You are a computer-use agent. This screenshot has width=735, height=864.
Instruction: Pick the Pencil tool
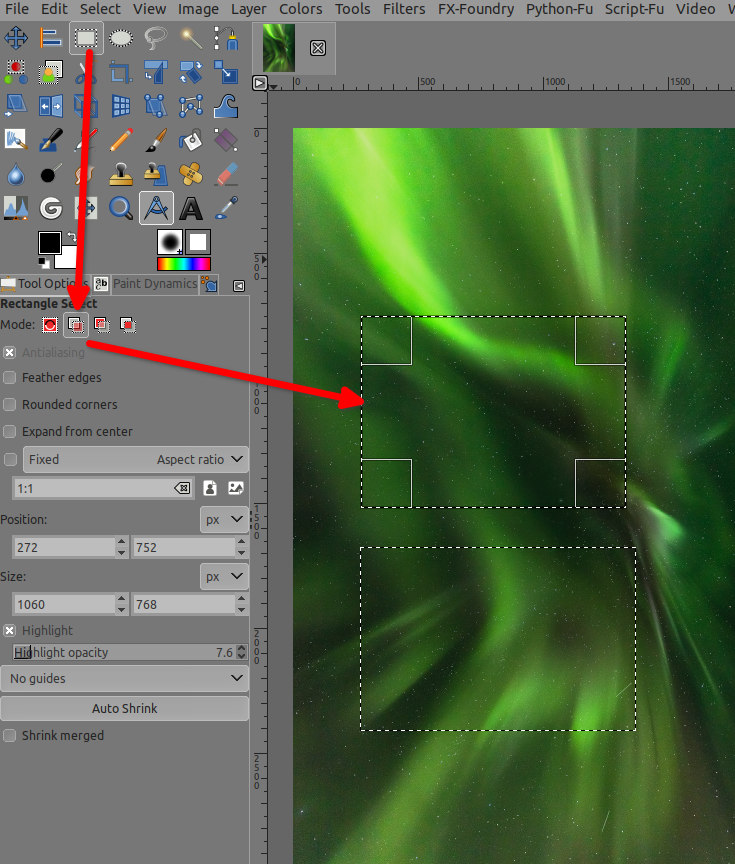pyautogui.click(x=121, y=140)
